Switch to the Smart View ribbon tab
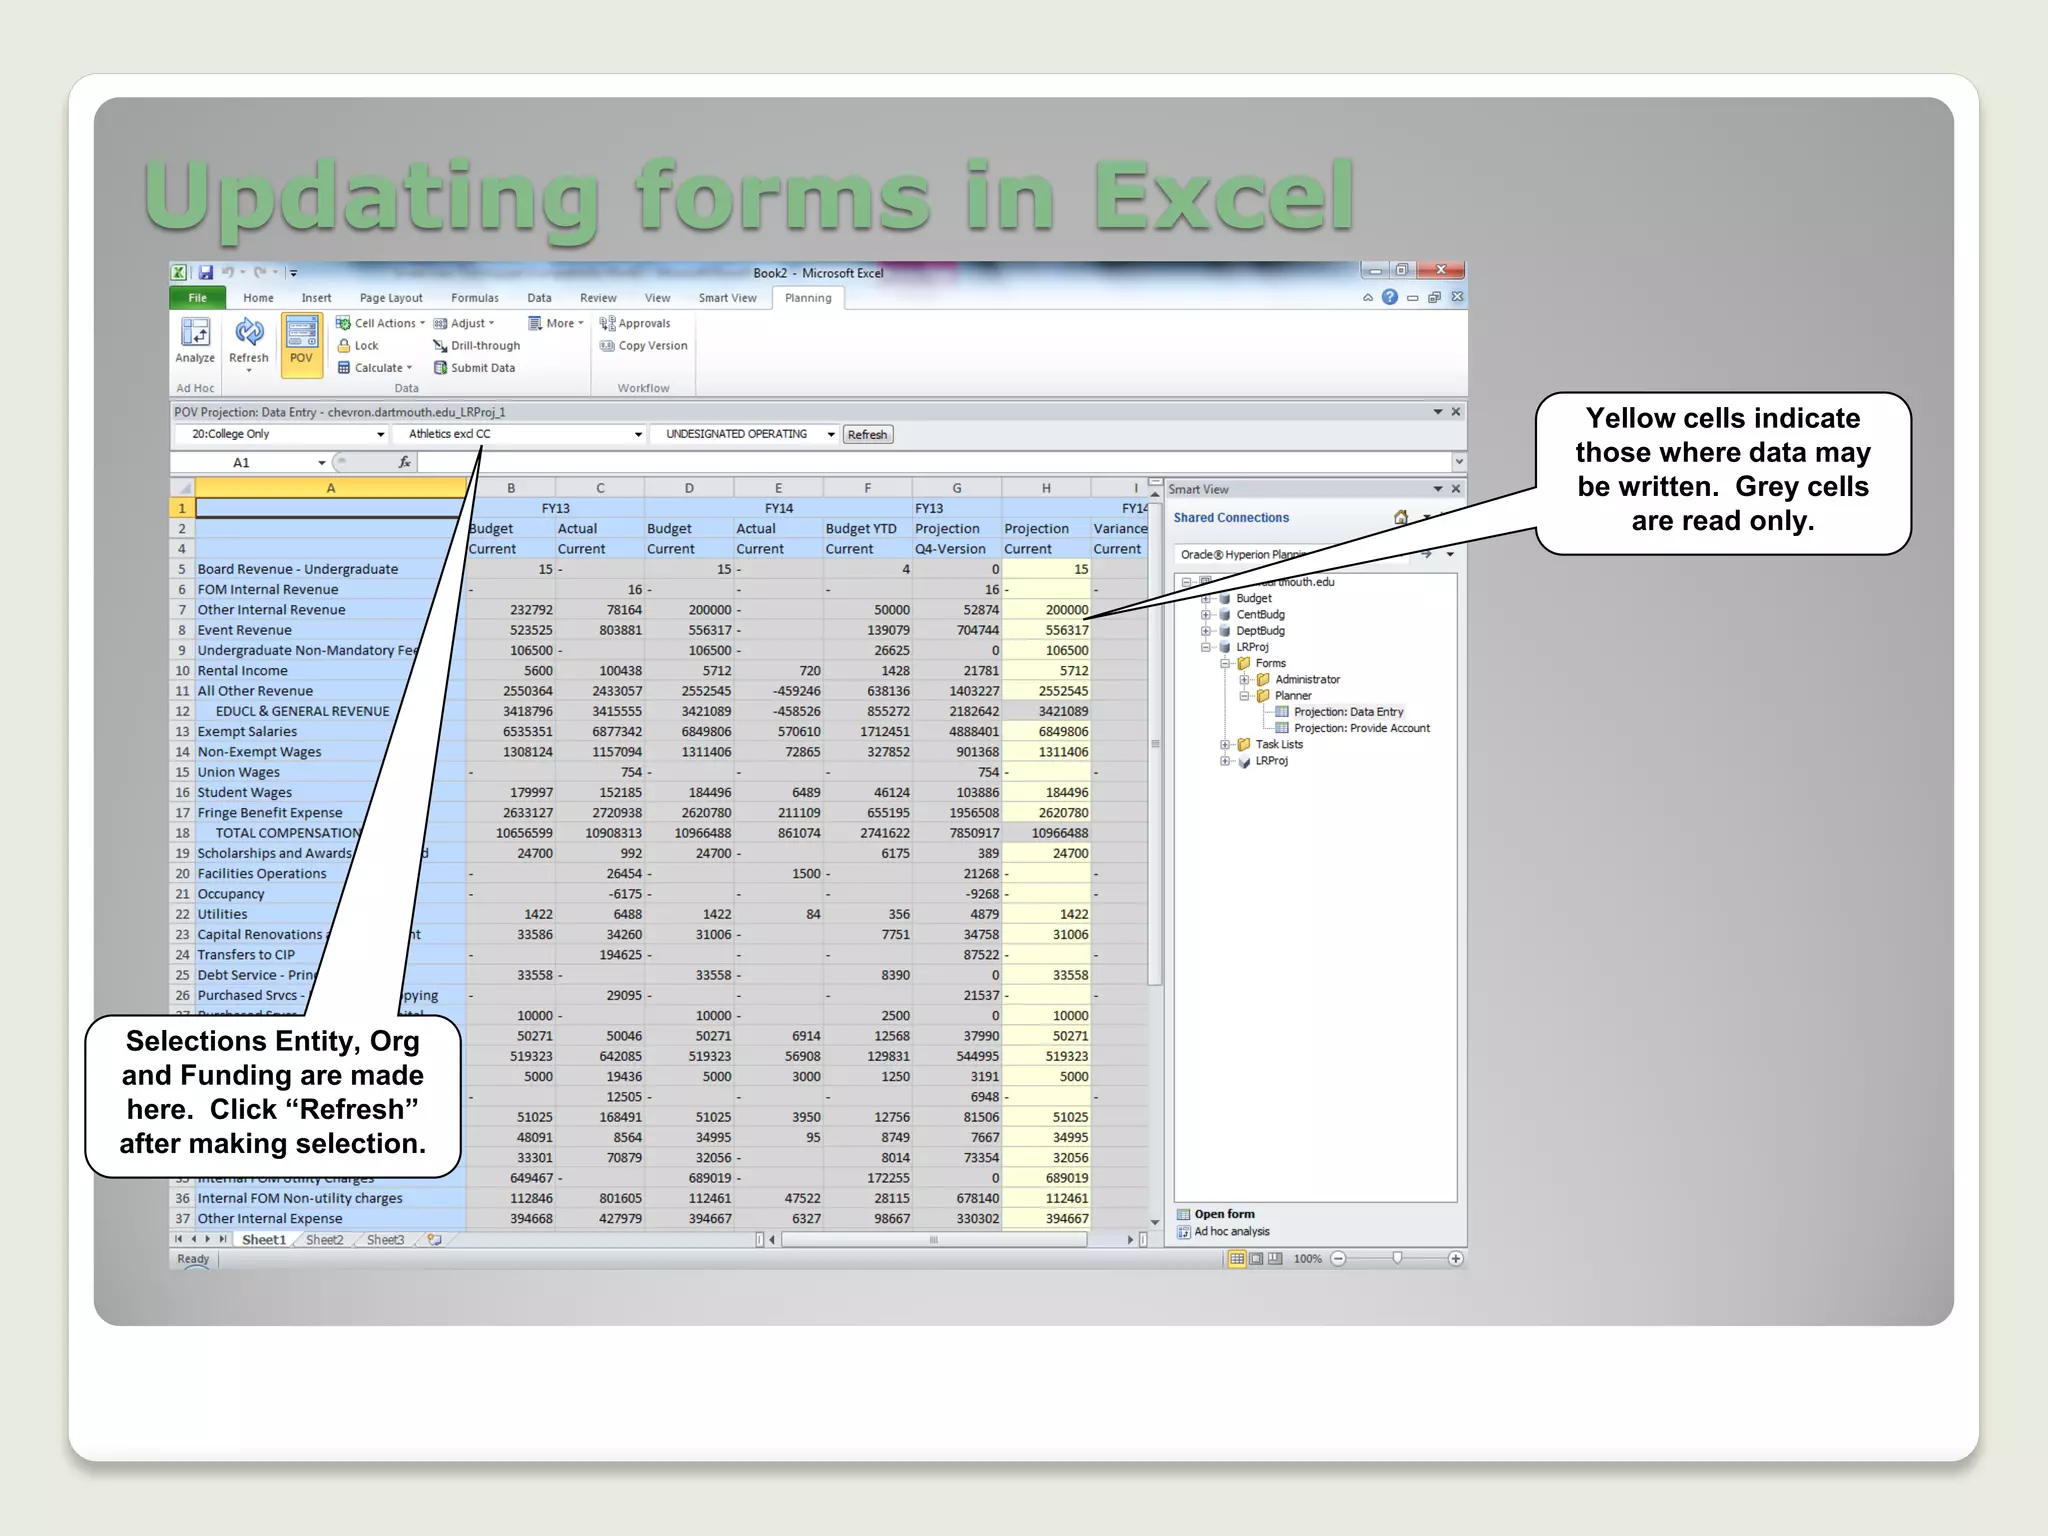The height and width of the screenshot is (1536, 2048). (x=728, y=298)
